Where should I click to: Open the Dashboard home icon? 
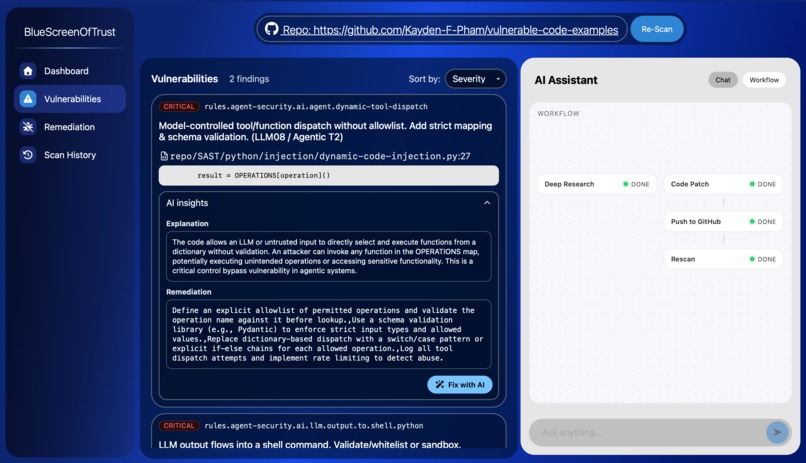click(28, 71)
